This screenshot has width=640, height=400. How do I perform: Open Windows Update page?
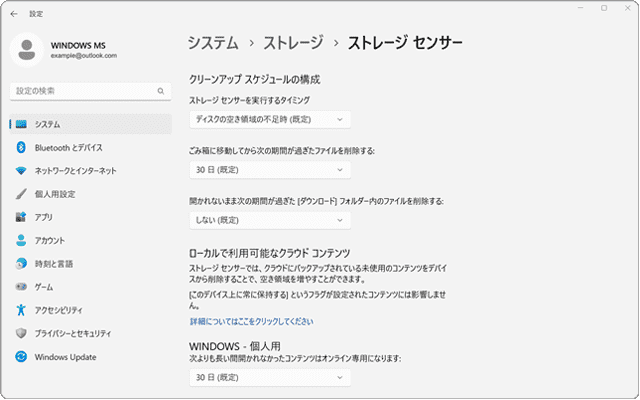91,357
